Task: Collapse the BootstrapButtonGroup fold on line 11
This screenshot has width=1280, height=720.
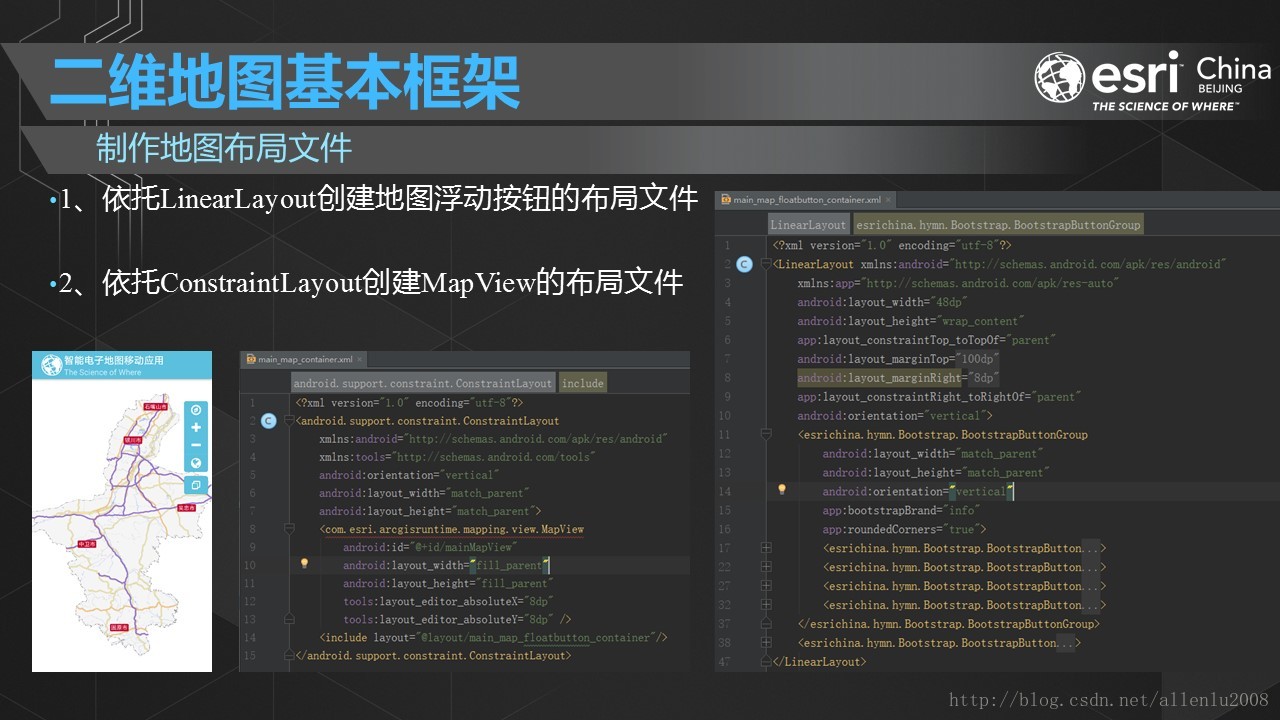Action: (x=765, y=434)
